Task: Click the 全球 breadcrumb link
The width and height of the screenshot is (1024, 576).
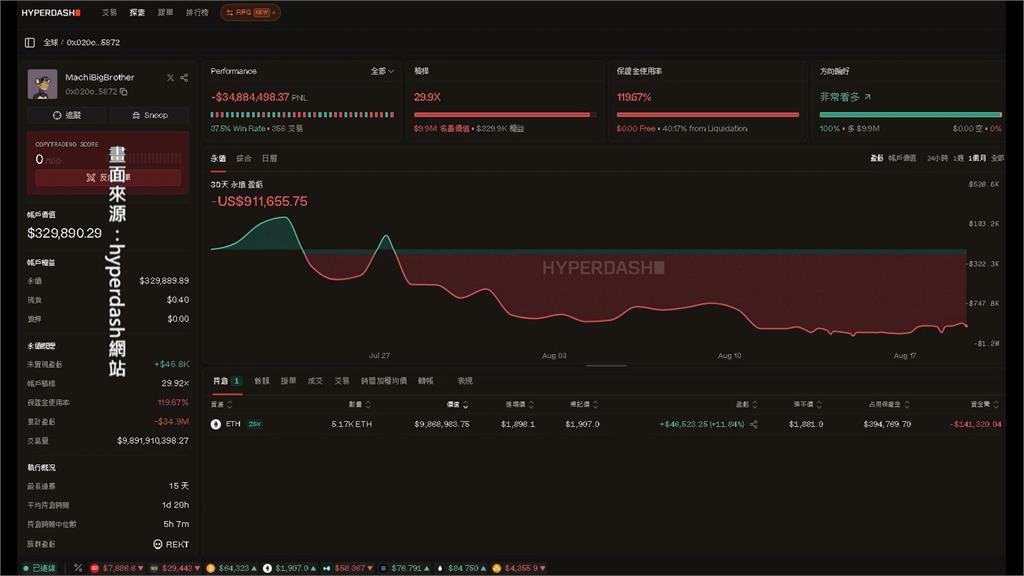Action: coord(50,42)
